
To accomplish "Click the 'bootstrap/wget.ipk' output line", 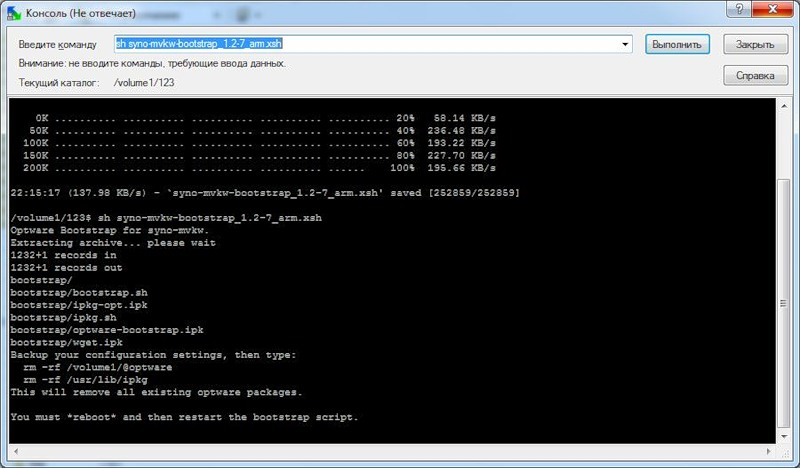I will pos(66,344).
